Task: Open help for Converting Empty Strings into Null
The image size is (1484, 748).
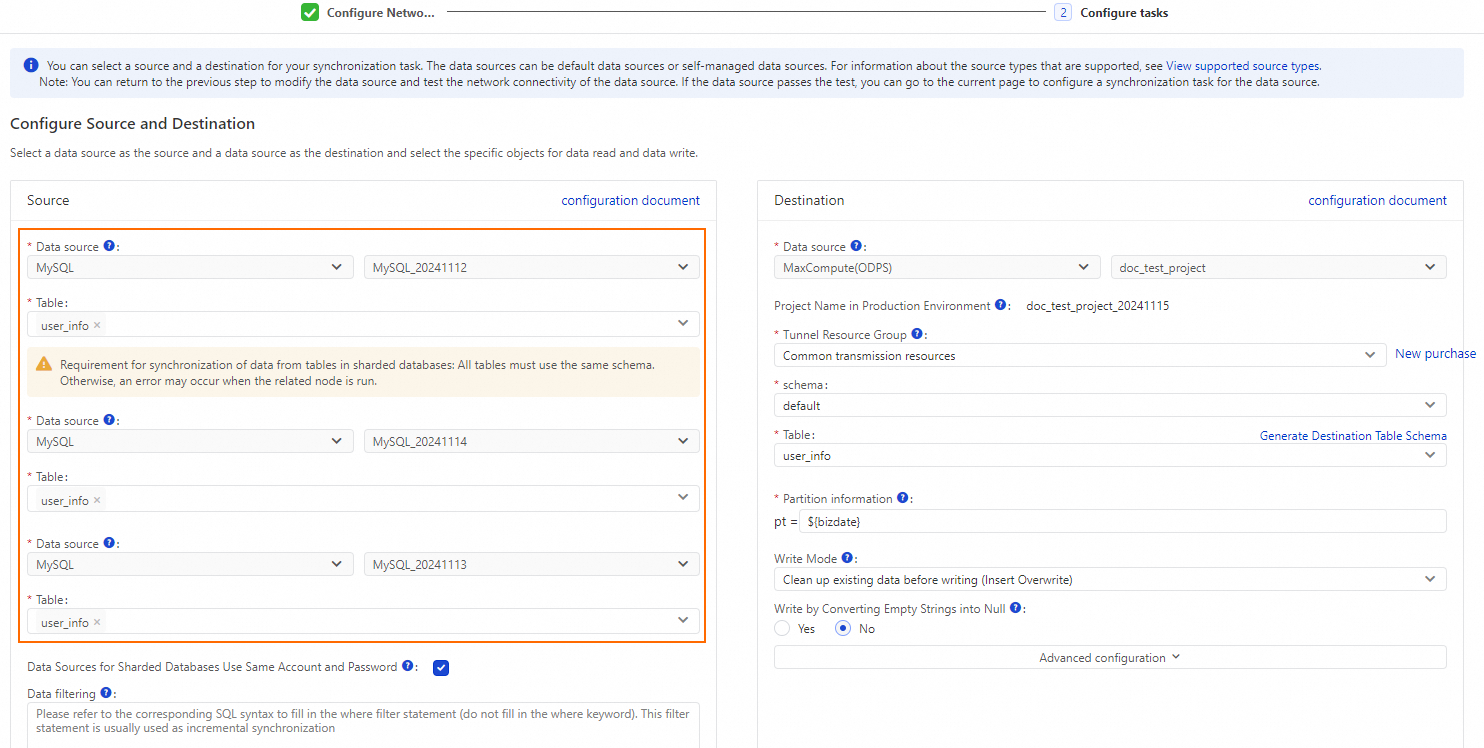Action: (x=1015, y=608)
